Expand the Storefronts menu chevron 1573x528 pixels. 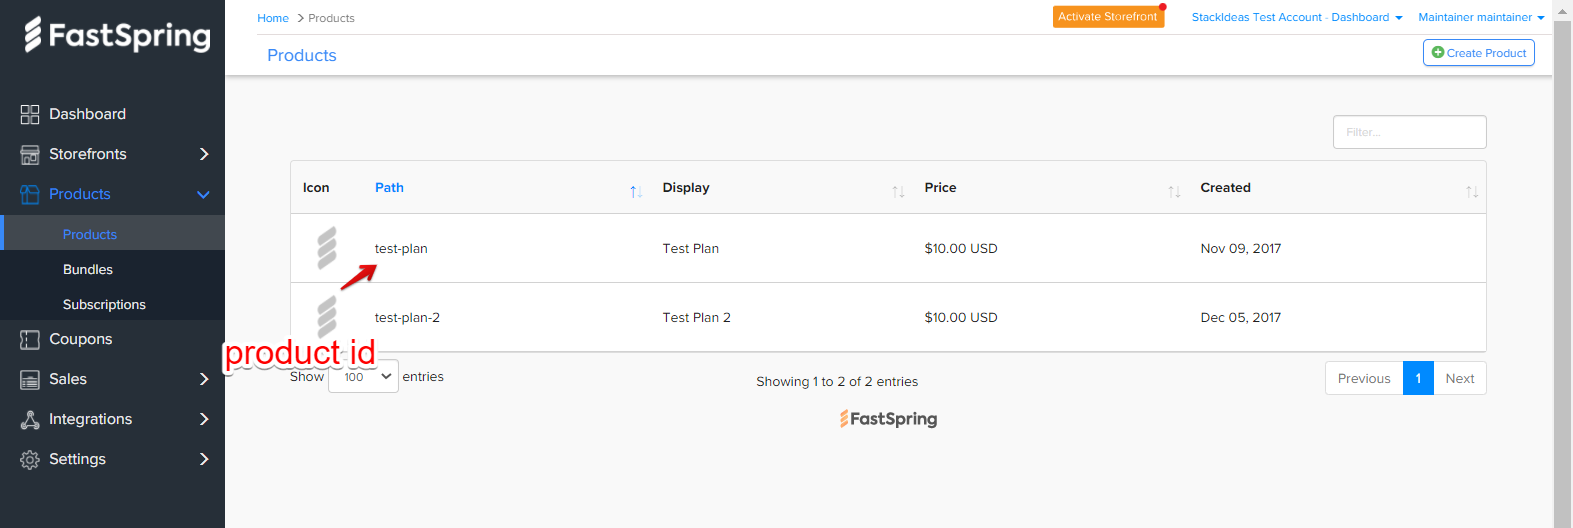[x=204, y=154]
